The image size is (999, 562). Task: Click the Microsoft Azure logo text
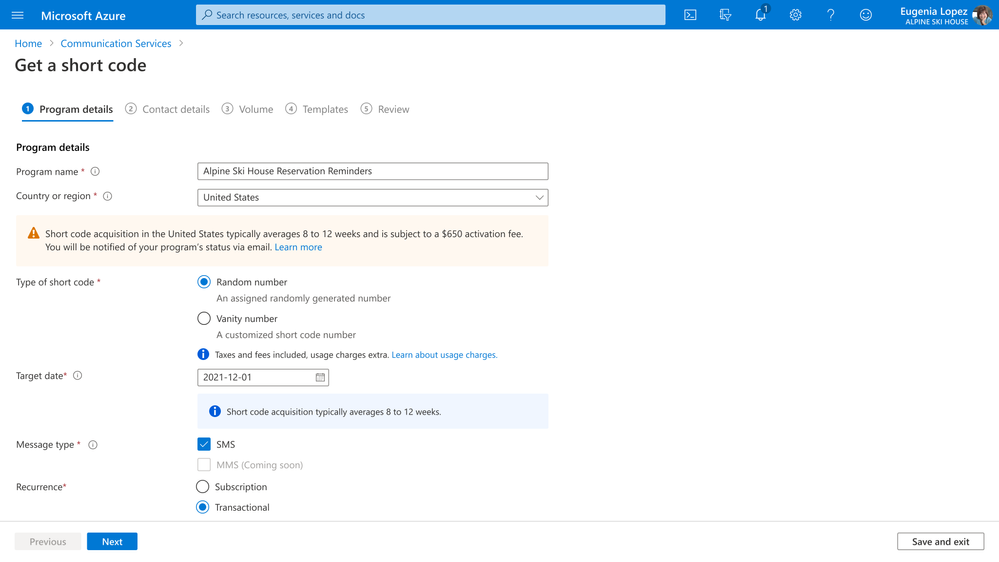click(83, 15)
